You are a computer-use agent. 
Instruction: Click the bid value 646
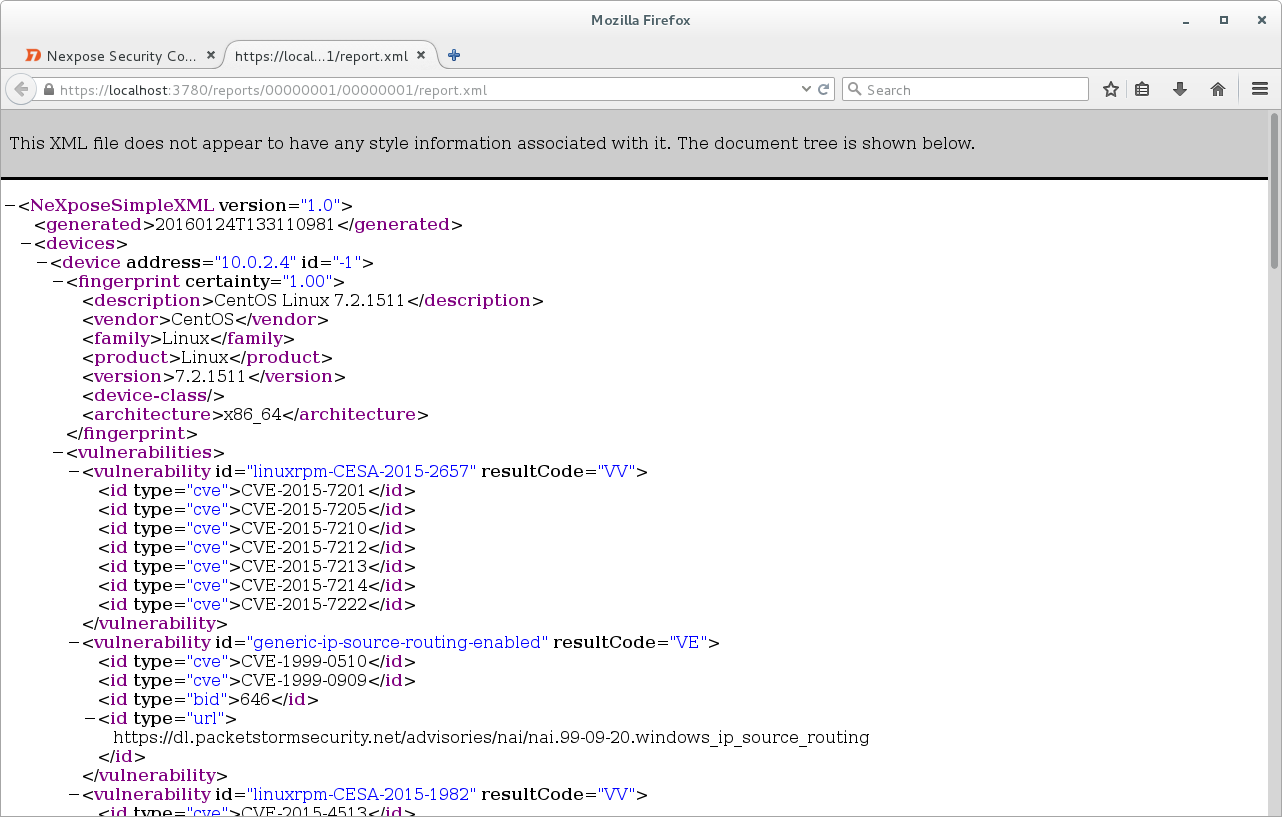255,700
